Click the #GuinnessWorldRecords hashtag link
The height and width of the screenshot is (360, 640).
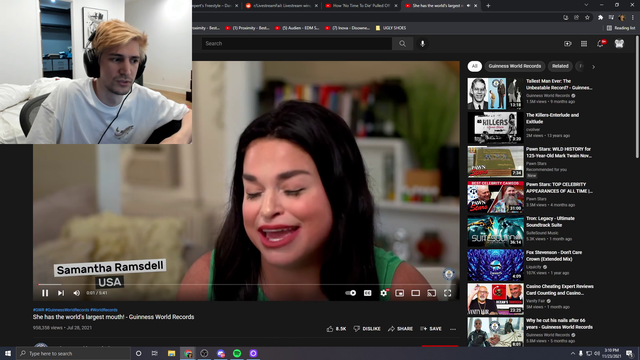pos(67,310)
